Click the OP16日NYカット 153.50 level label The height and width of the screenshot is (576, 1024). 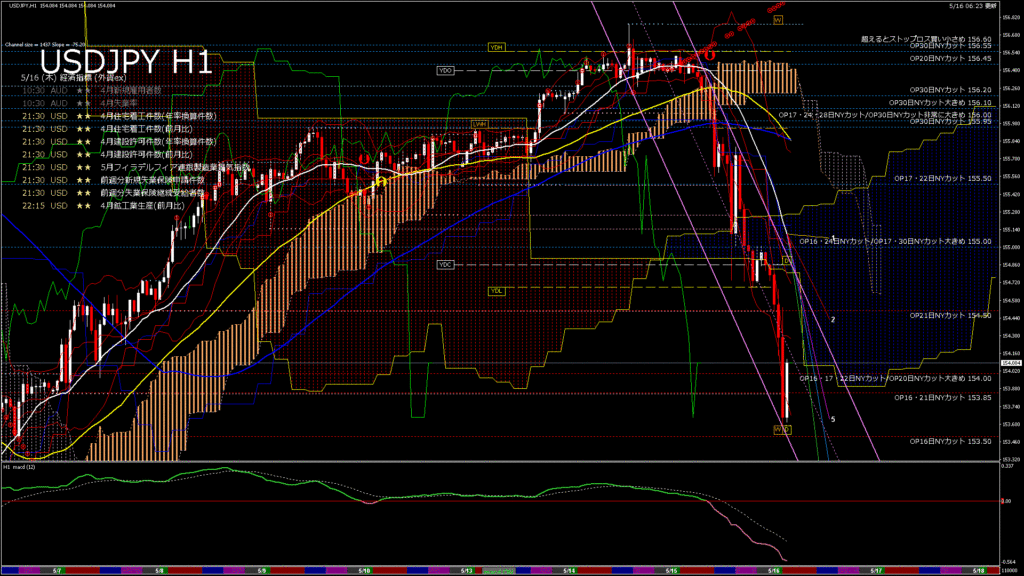click(x=949, y=441)
